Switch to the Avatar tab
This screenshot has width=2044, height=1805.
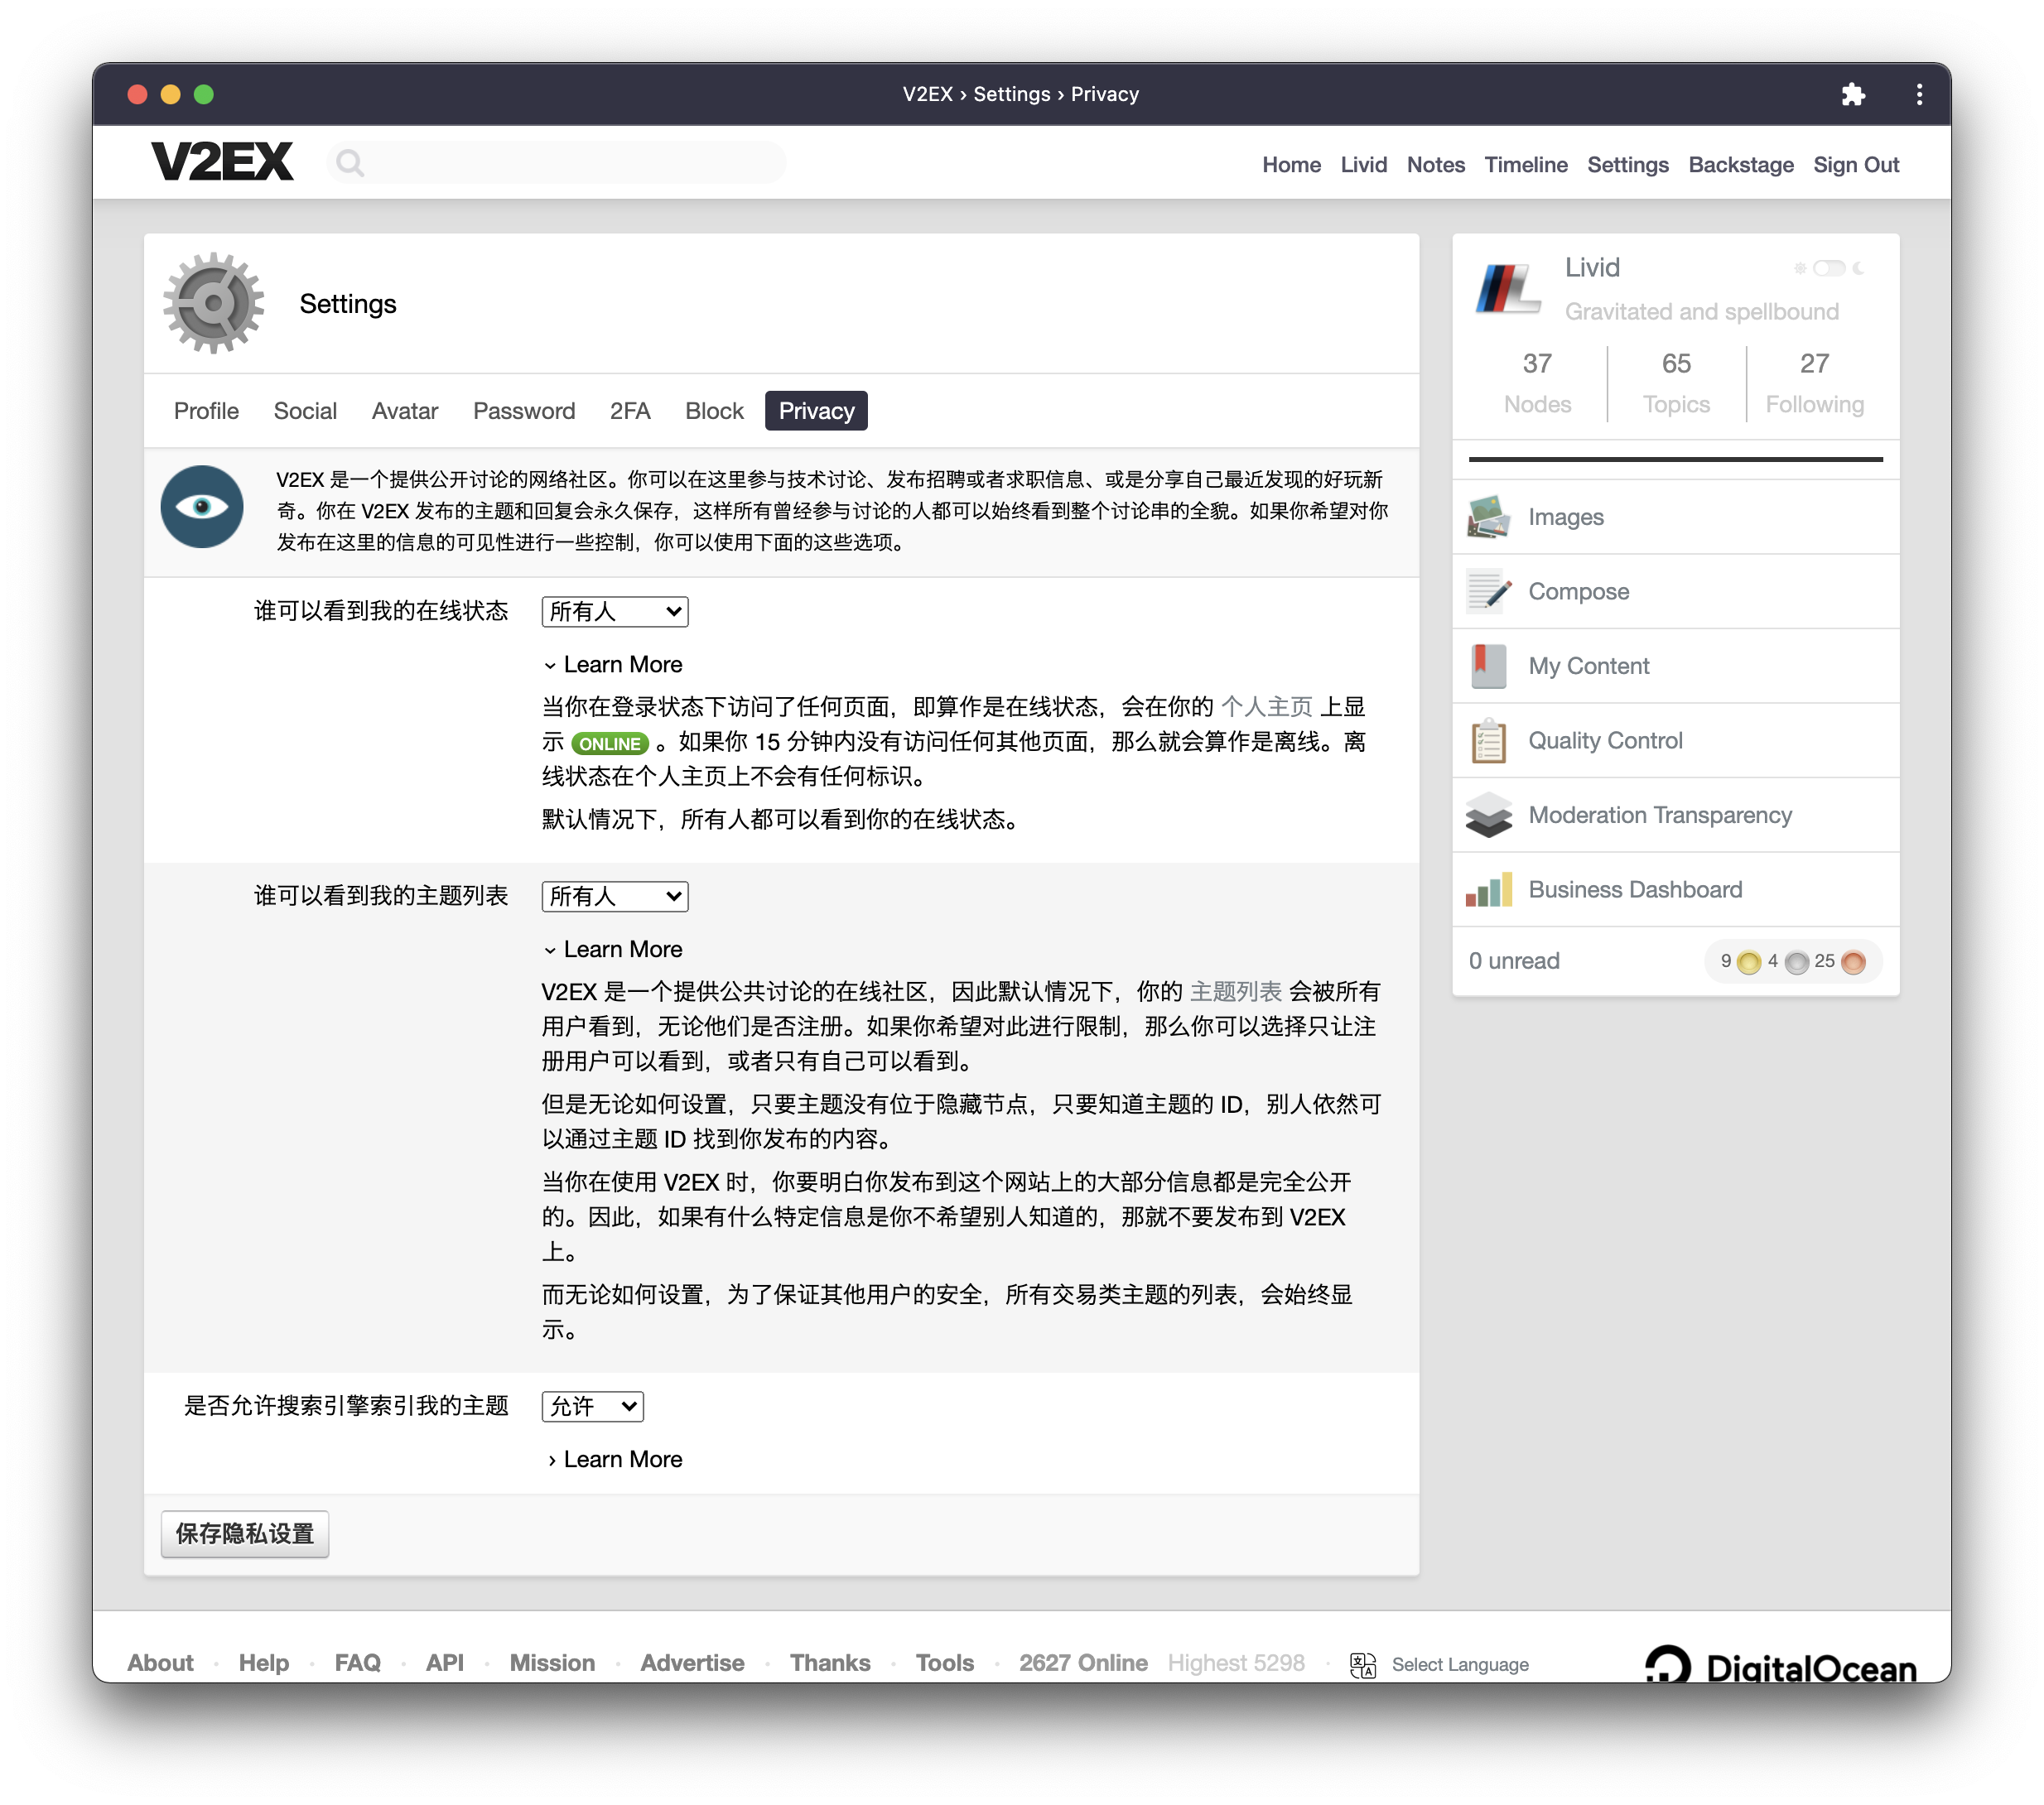pos(404,411)
